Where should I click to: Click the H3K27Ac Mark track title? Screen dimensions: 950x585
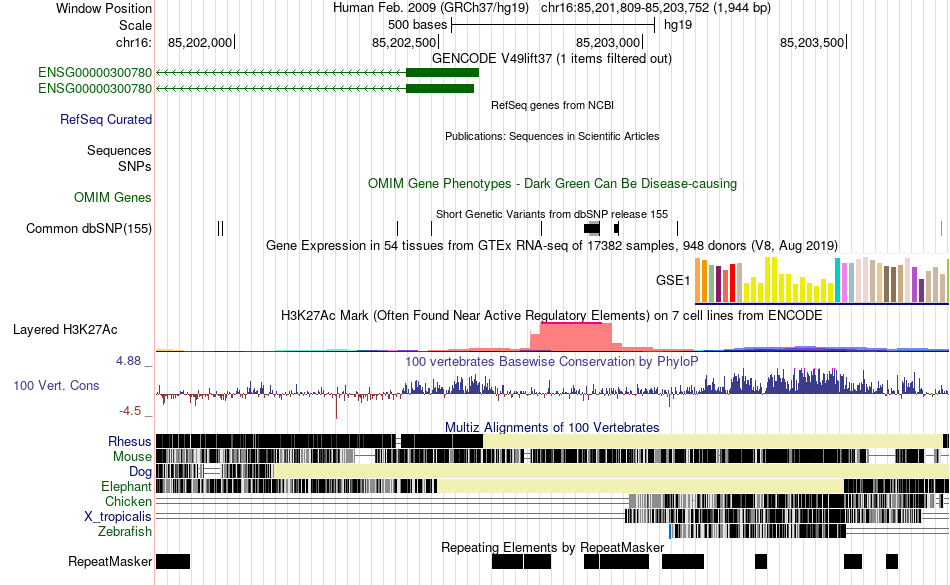(x=552, y=316)
